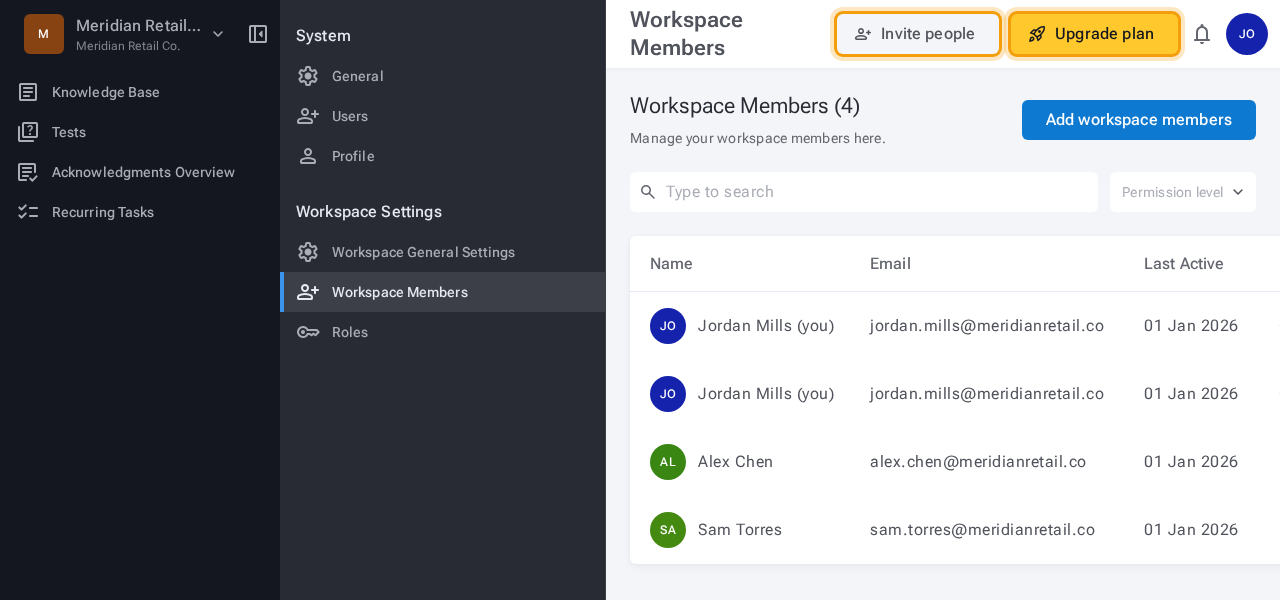
Task: Click the Profile person icon
Action: point(308,156)
